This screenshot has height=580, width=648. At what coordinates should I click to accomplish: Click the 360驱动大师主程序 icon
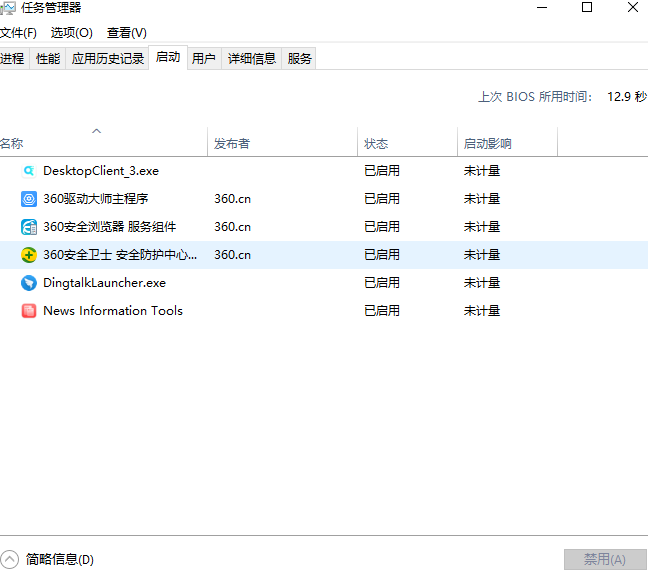click(x=29, y=199)
